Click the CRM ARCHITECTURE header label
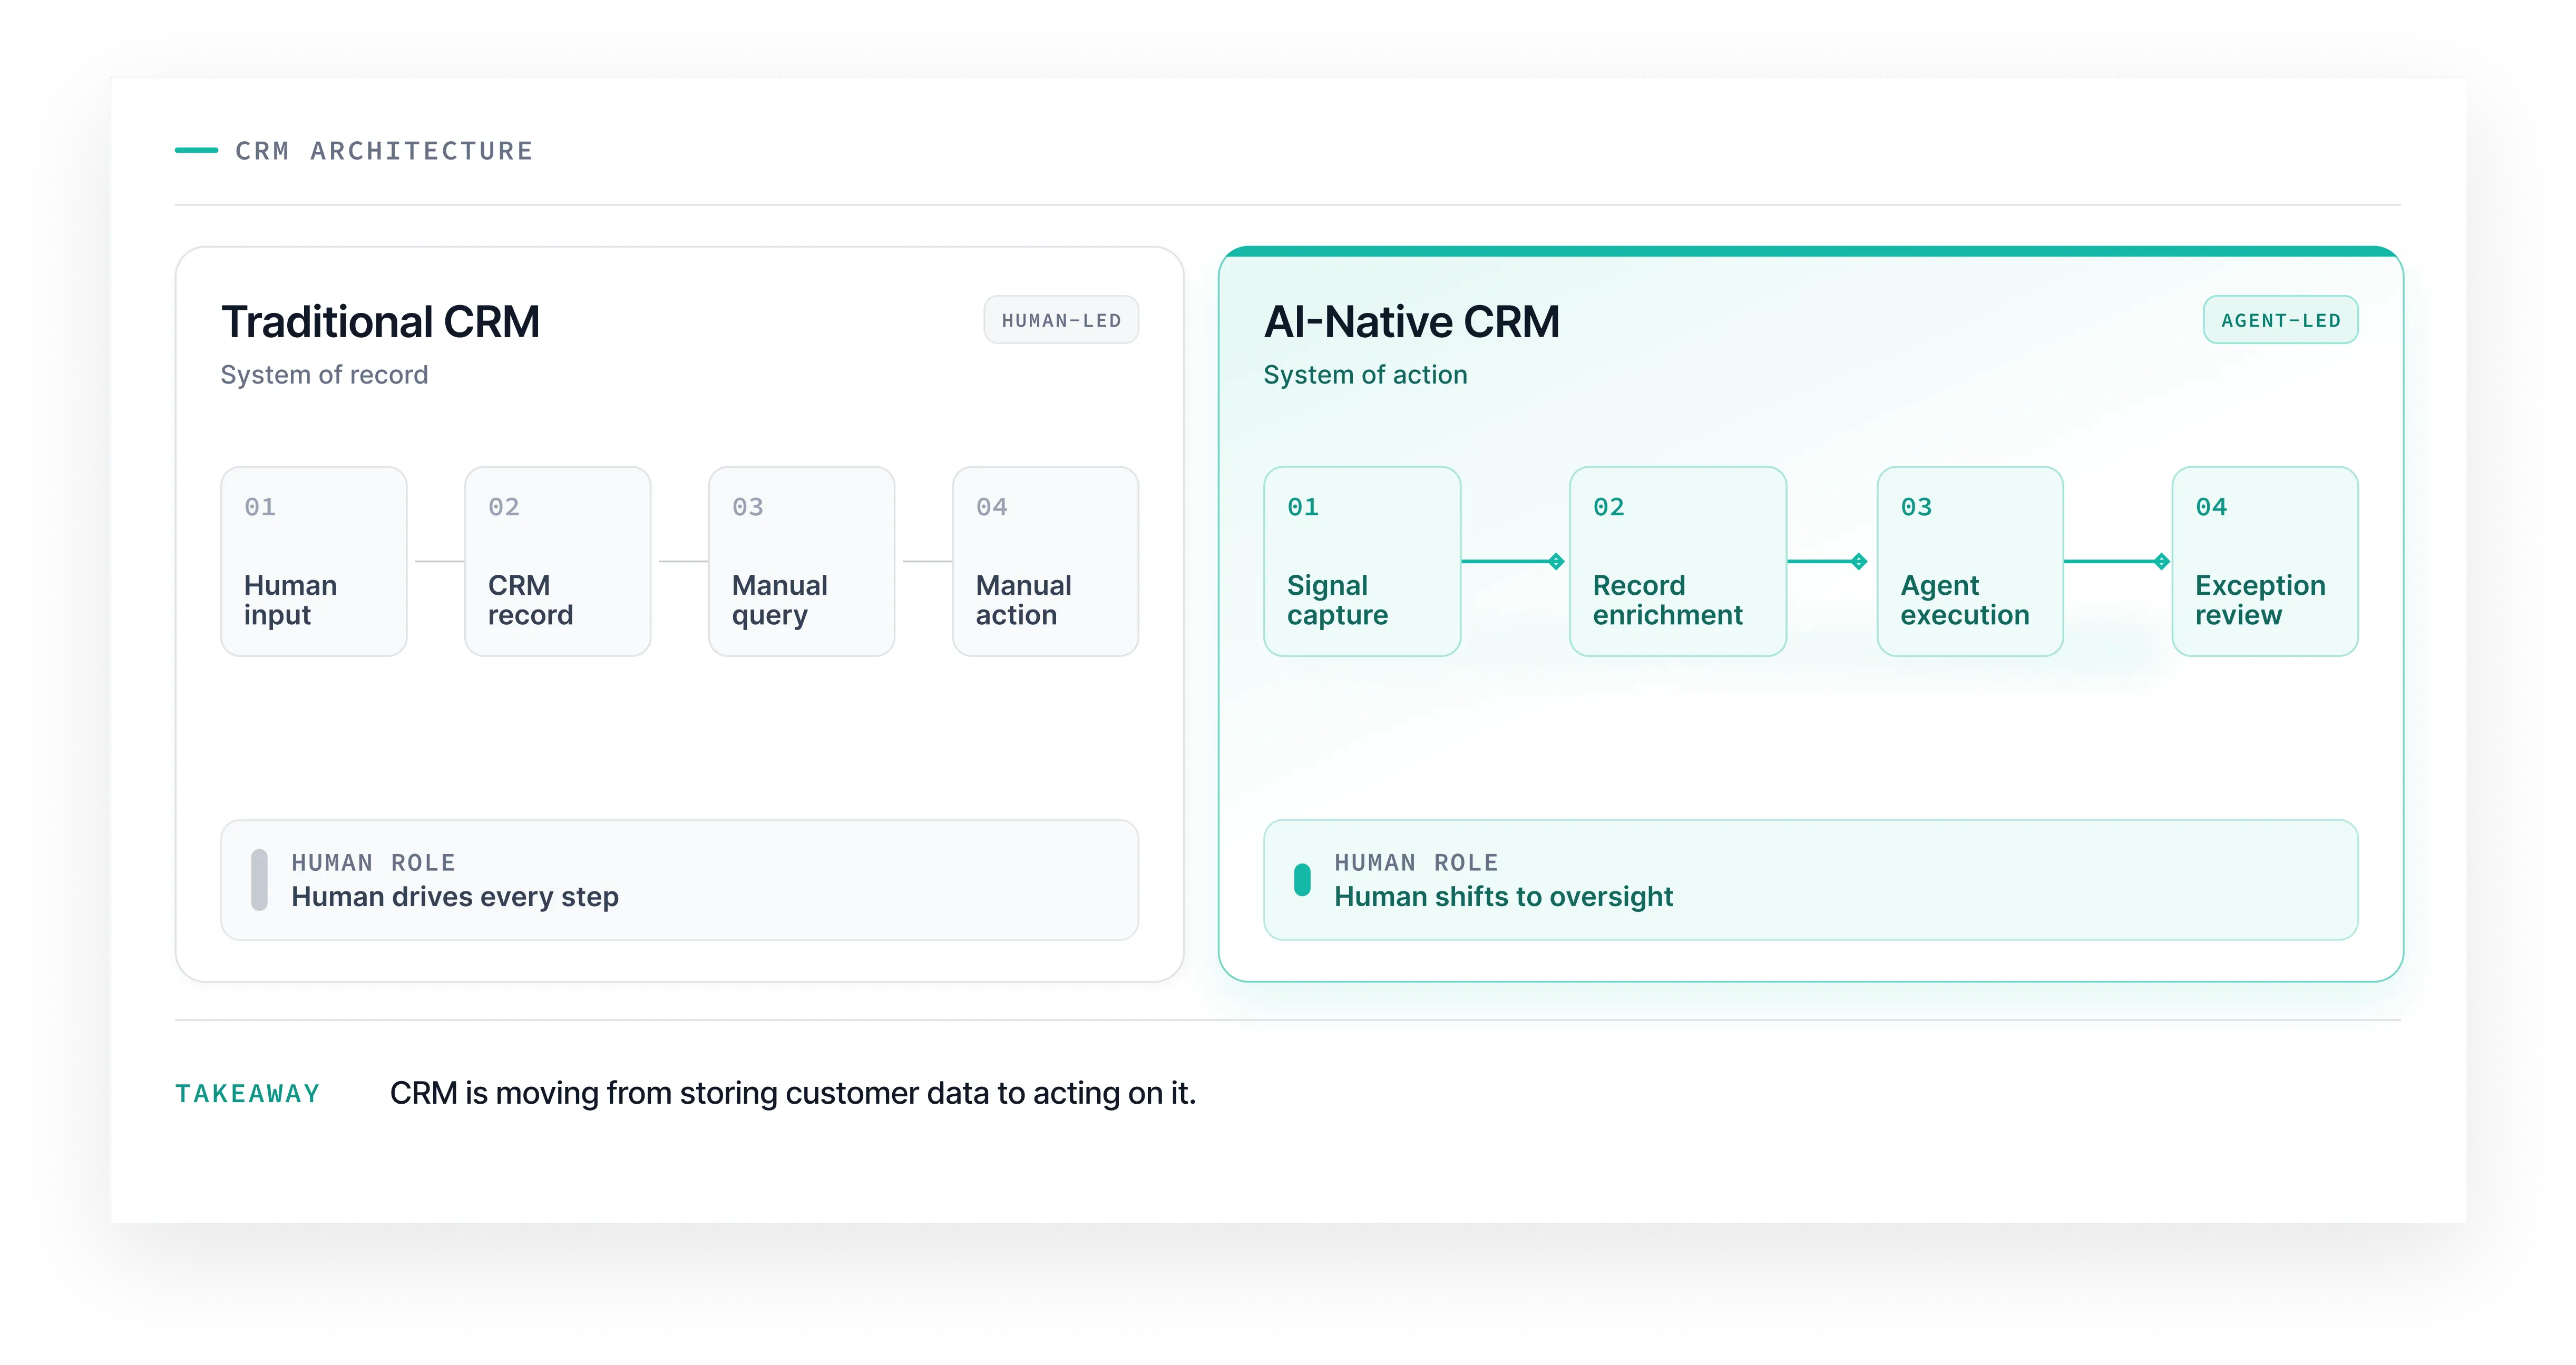Viewport: 2576px width, 1365px height. [x=384, y=151]
